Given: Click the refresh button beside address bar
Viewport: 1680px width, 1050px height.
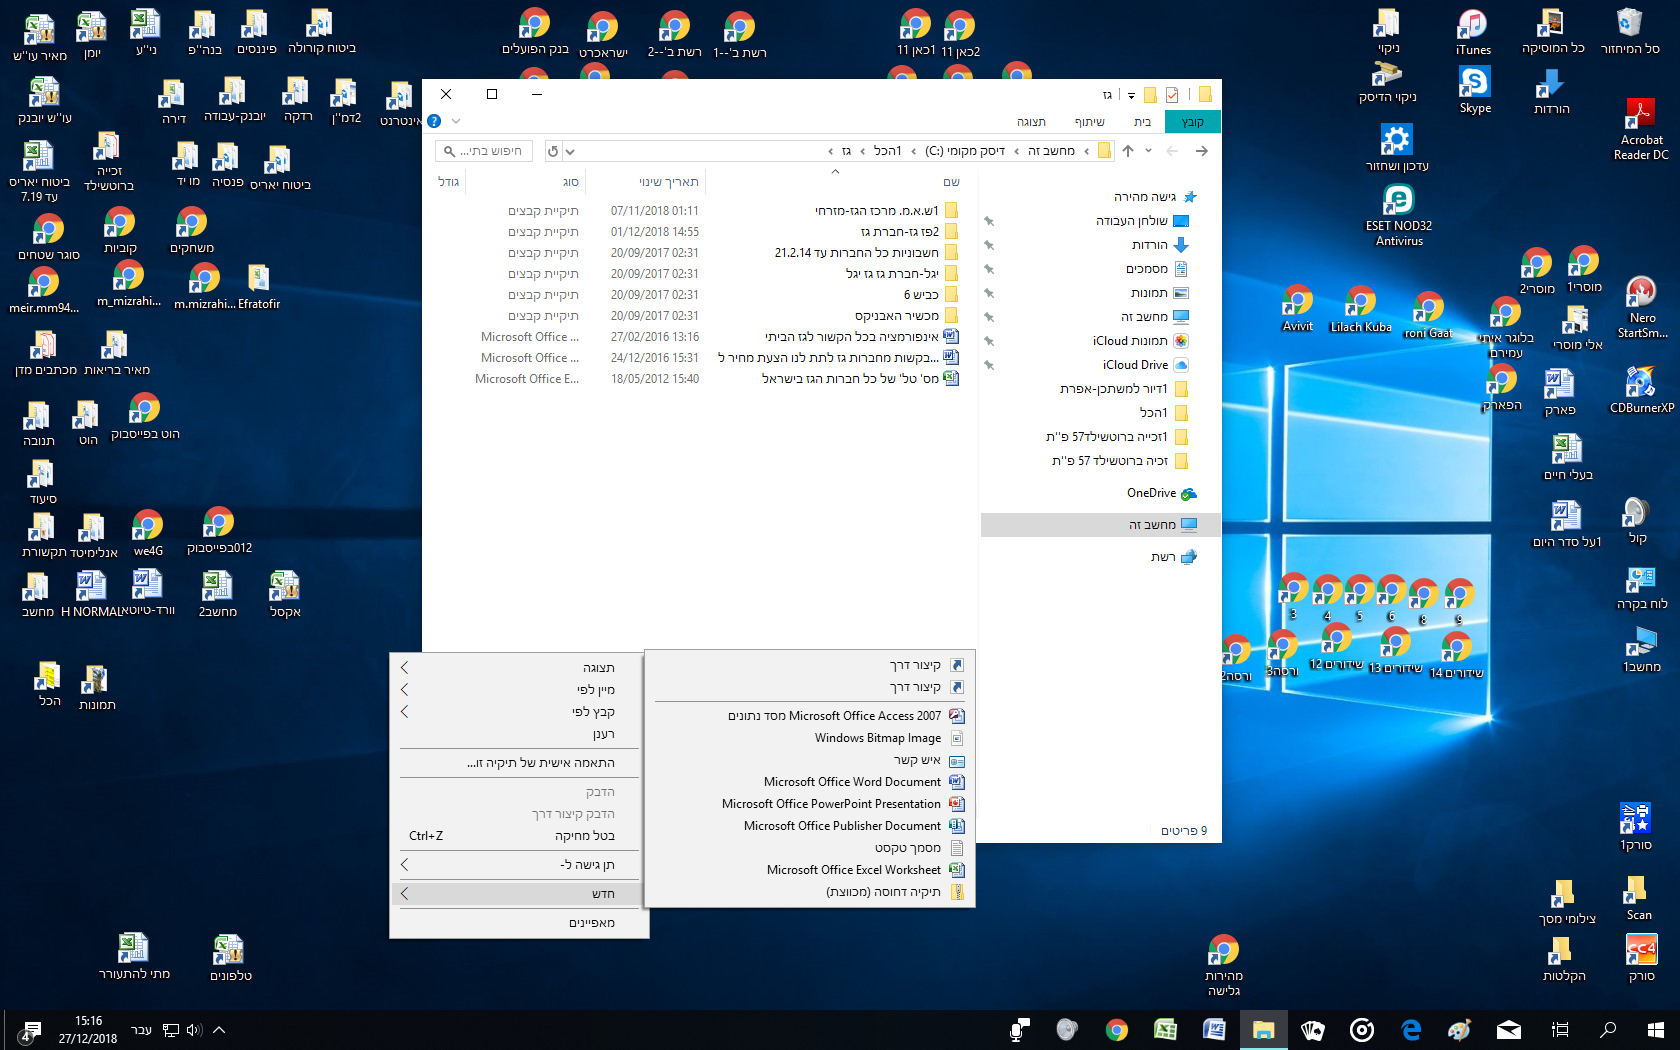Looking at the screenshot, I should (552, 152).
